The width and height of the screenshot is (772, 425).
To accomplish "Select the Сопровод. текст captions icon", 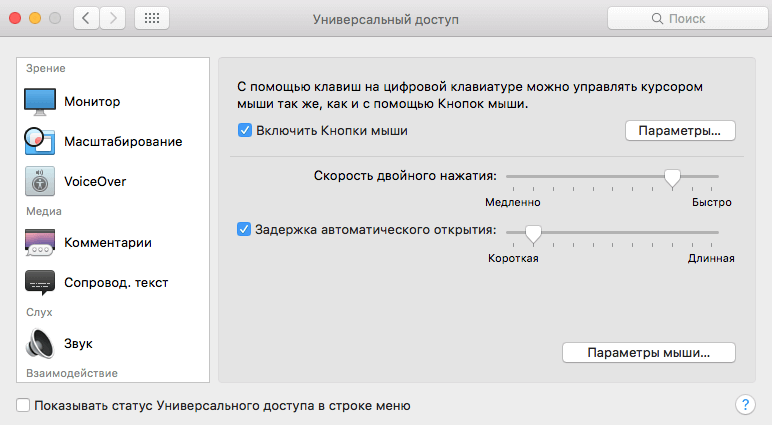I will [x=40, y=283].
